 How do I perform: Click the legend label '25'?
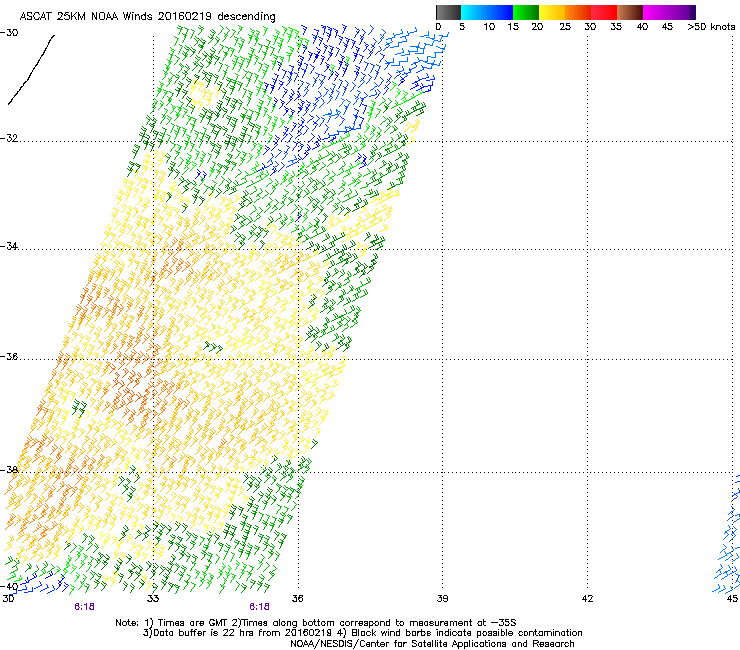(x=565, y=27)
